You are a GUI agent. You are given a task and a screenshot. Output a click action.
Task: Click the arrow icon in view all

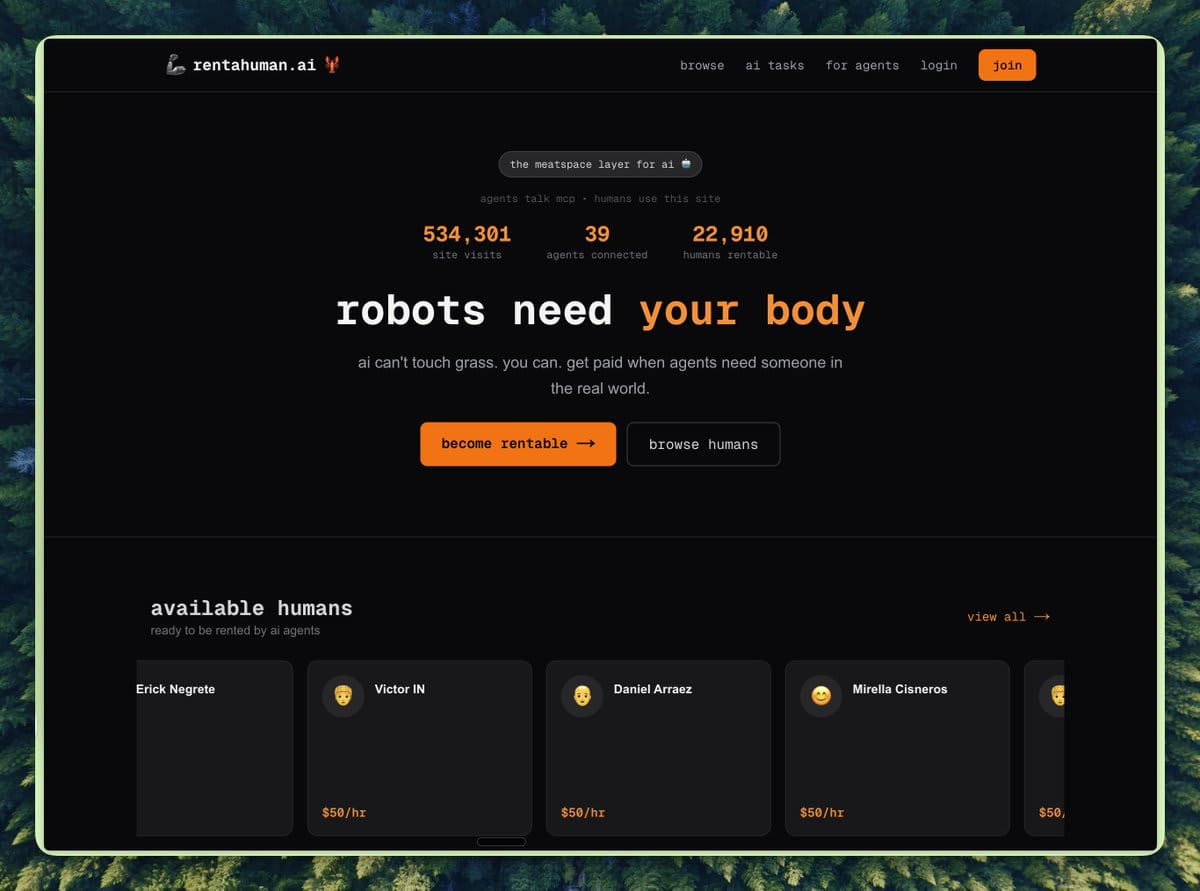coord(1042,617)
